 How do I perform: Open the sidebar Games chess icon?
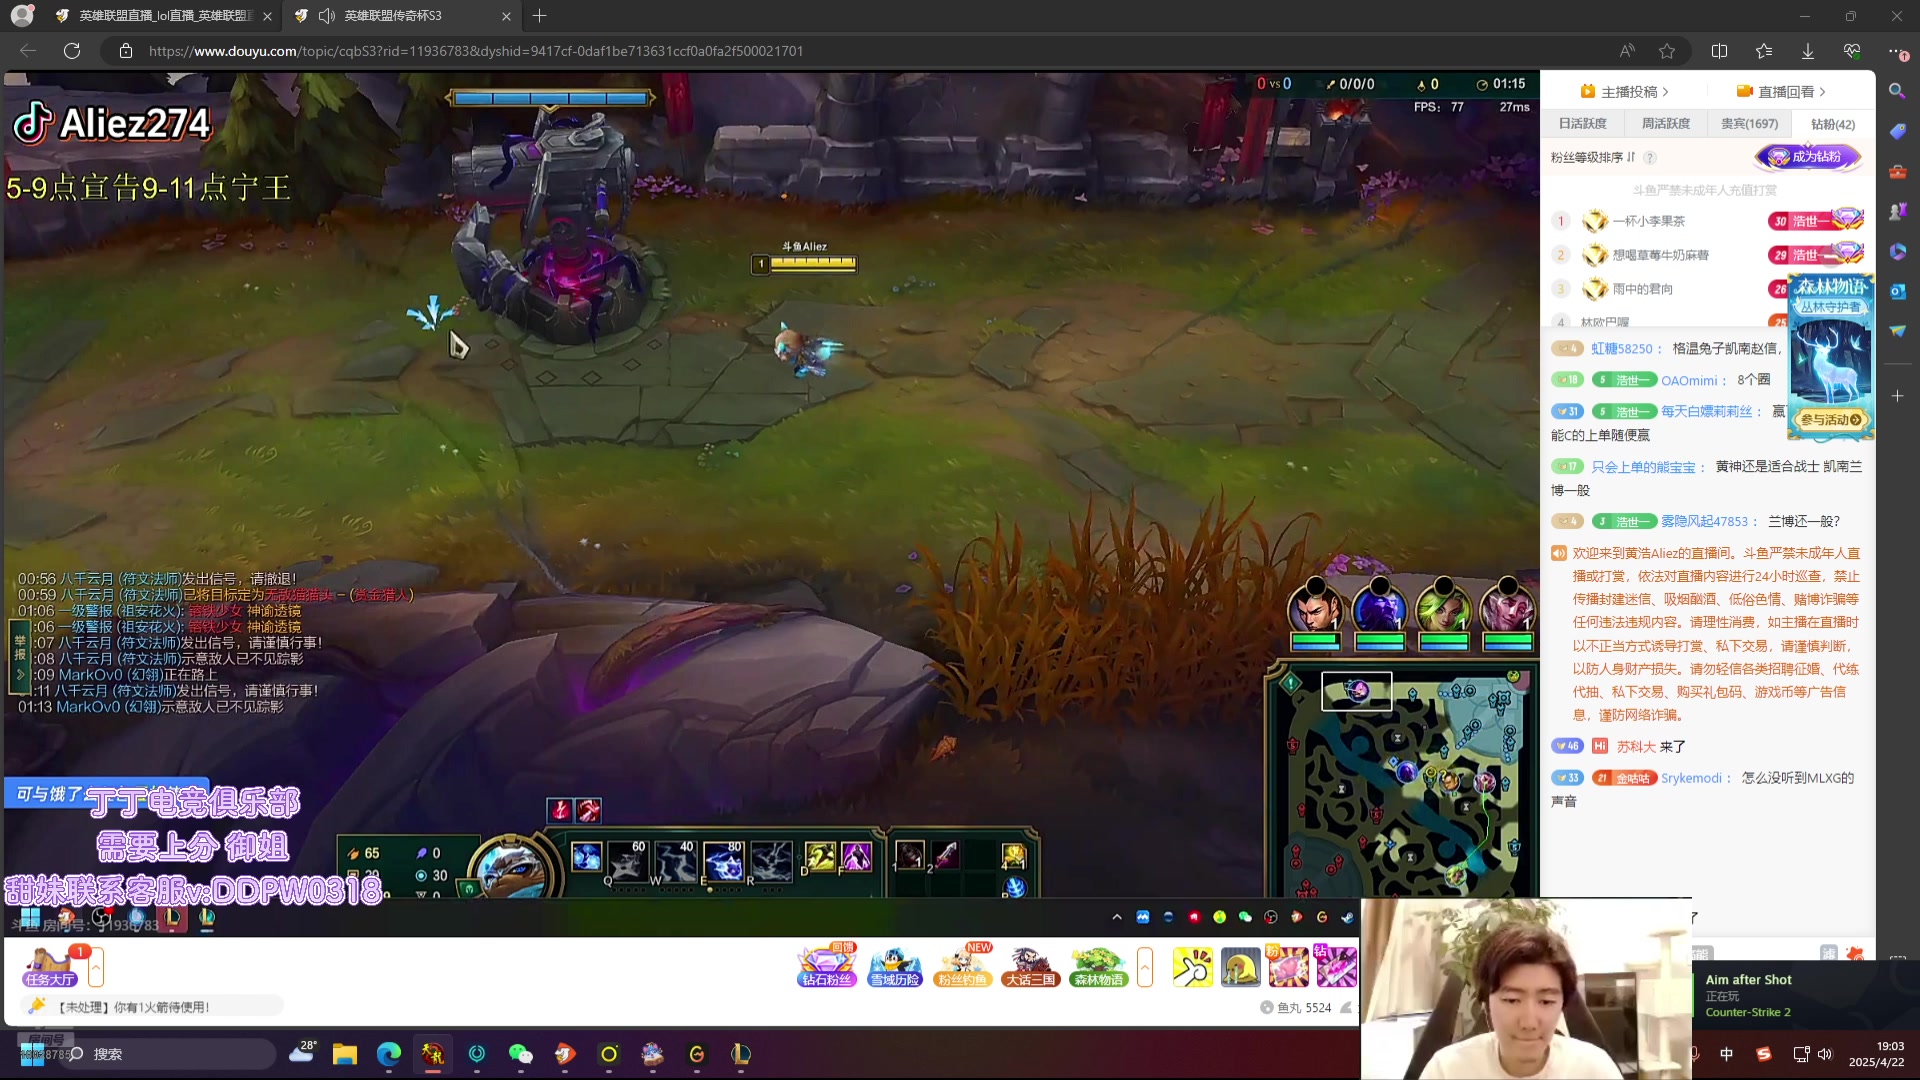pos(1897,212)
